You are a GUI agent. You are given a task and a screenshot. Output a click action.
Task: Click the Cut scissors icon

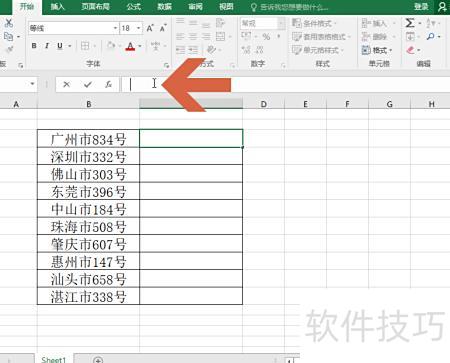pyautogui.click(x=9, y=23)
